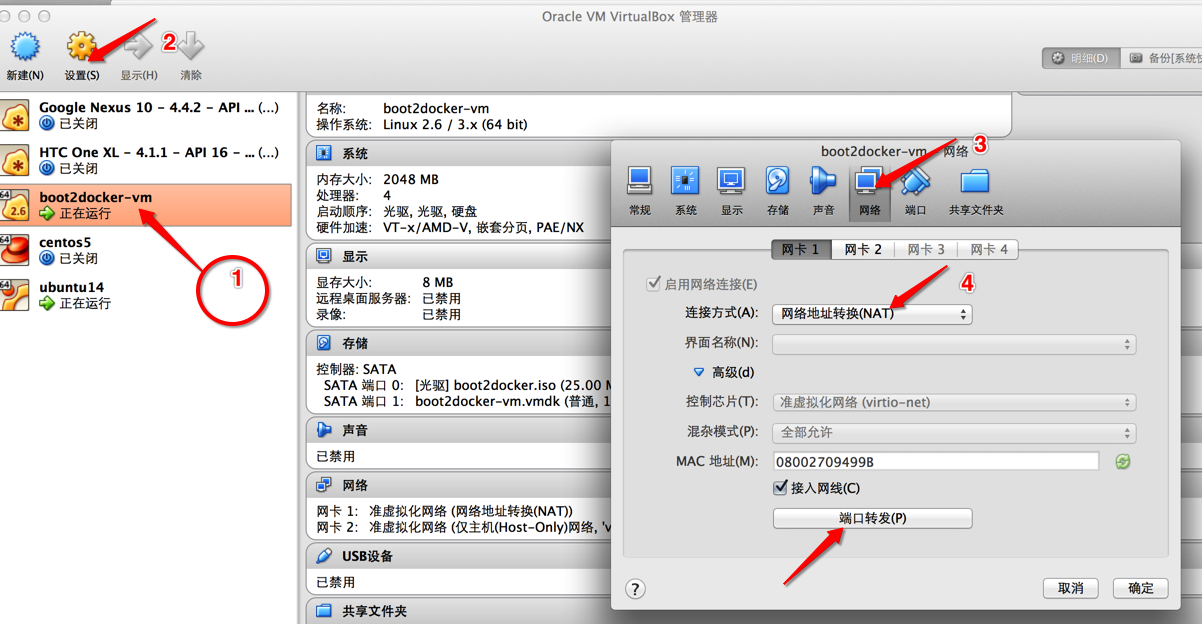Click the 显示(H) show arrow icon
The height and width of the screenshot is (624, 1202).
[x=138, y=47]
